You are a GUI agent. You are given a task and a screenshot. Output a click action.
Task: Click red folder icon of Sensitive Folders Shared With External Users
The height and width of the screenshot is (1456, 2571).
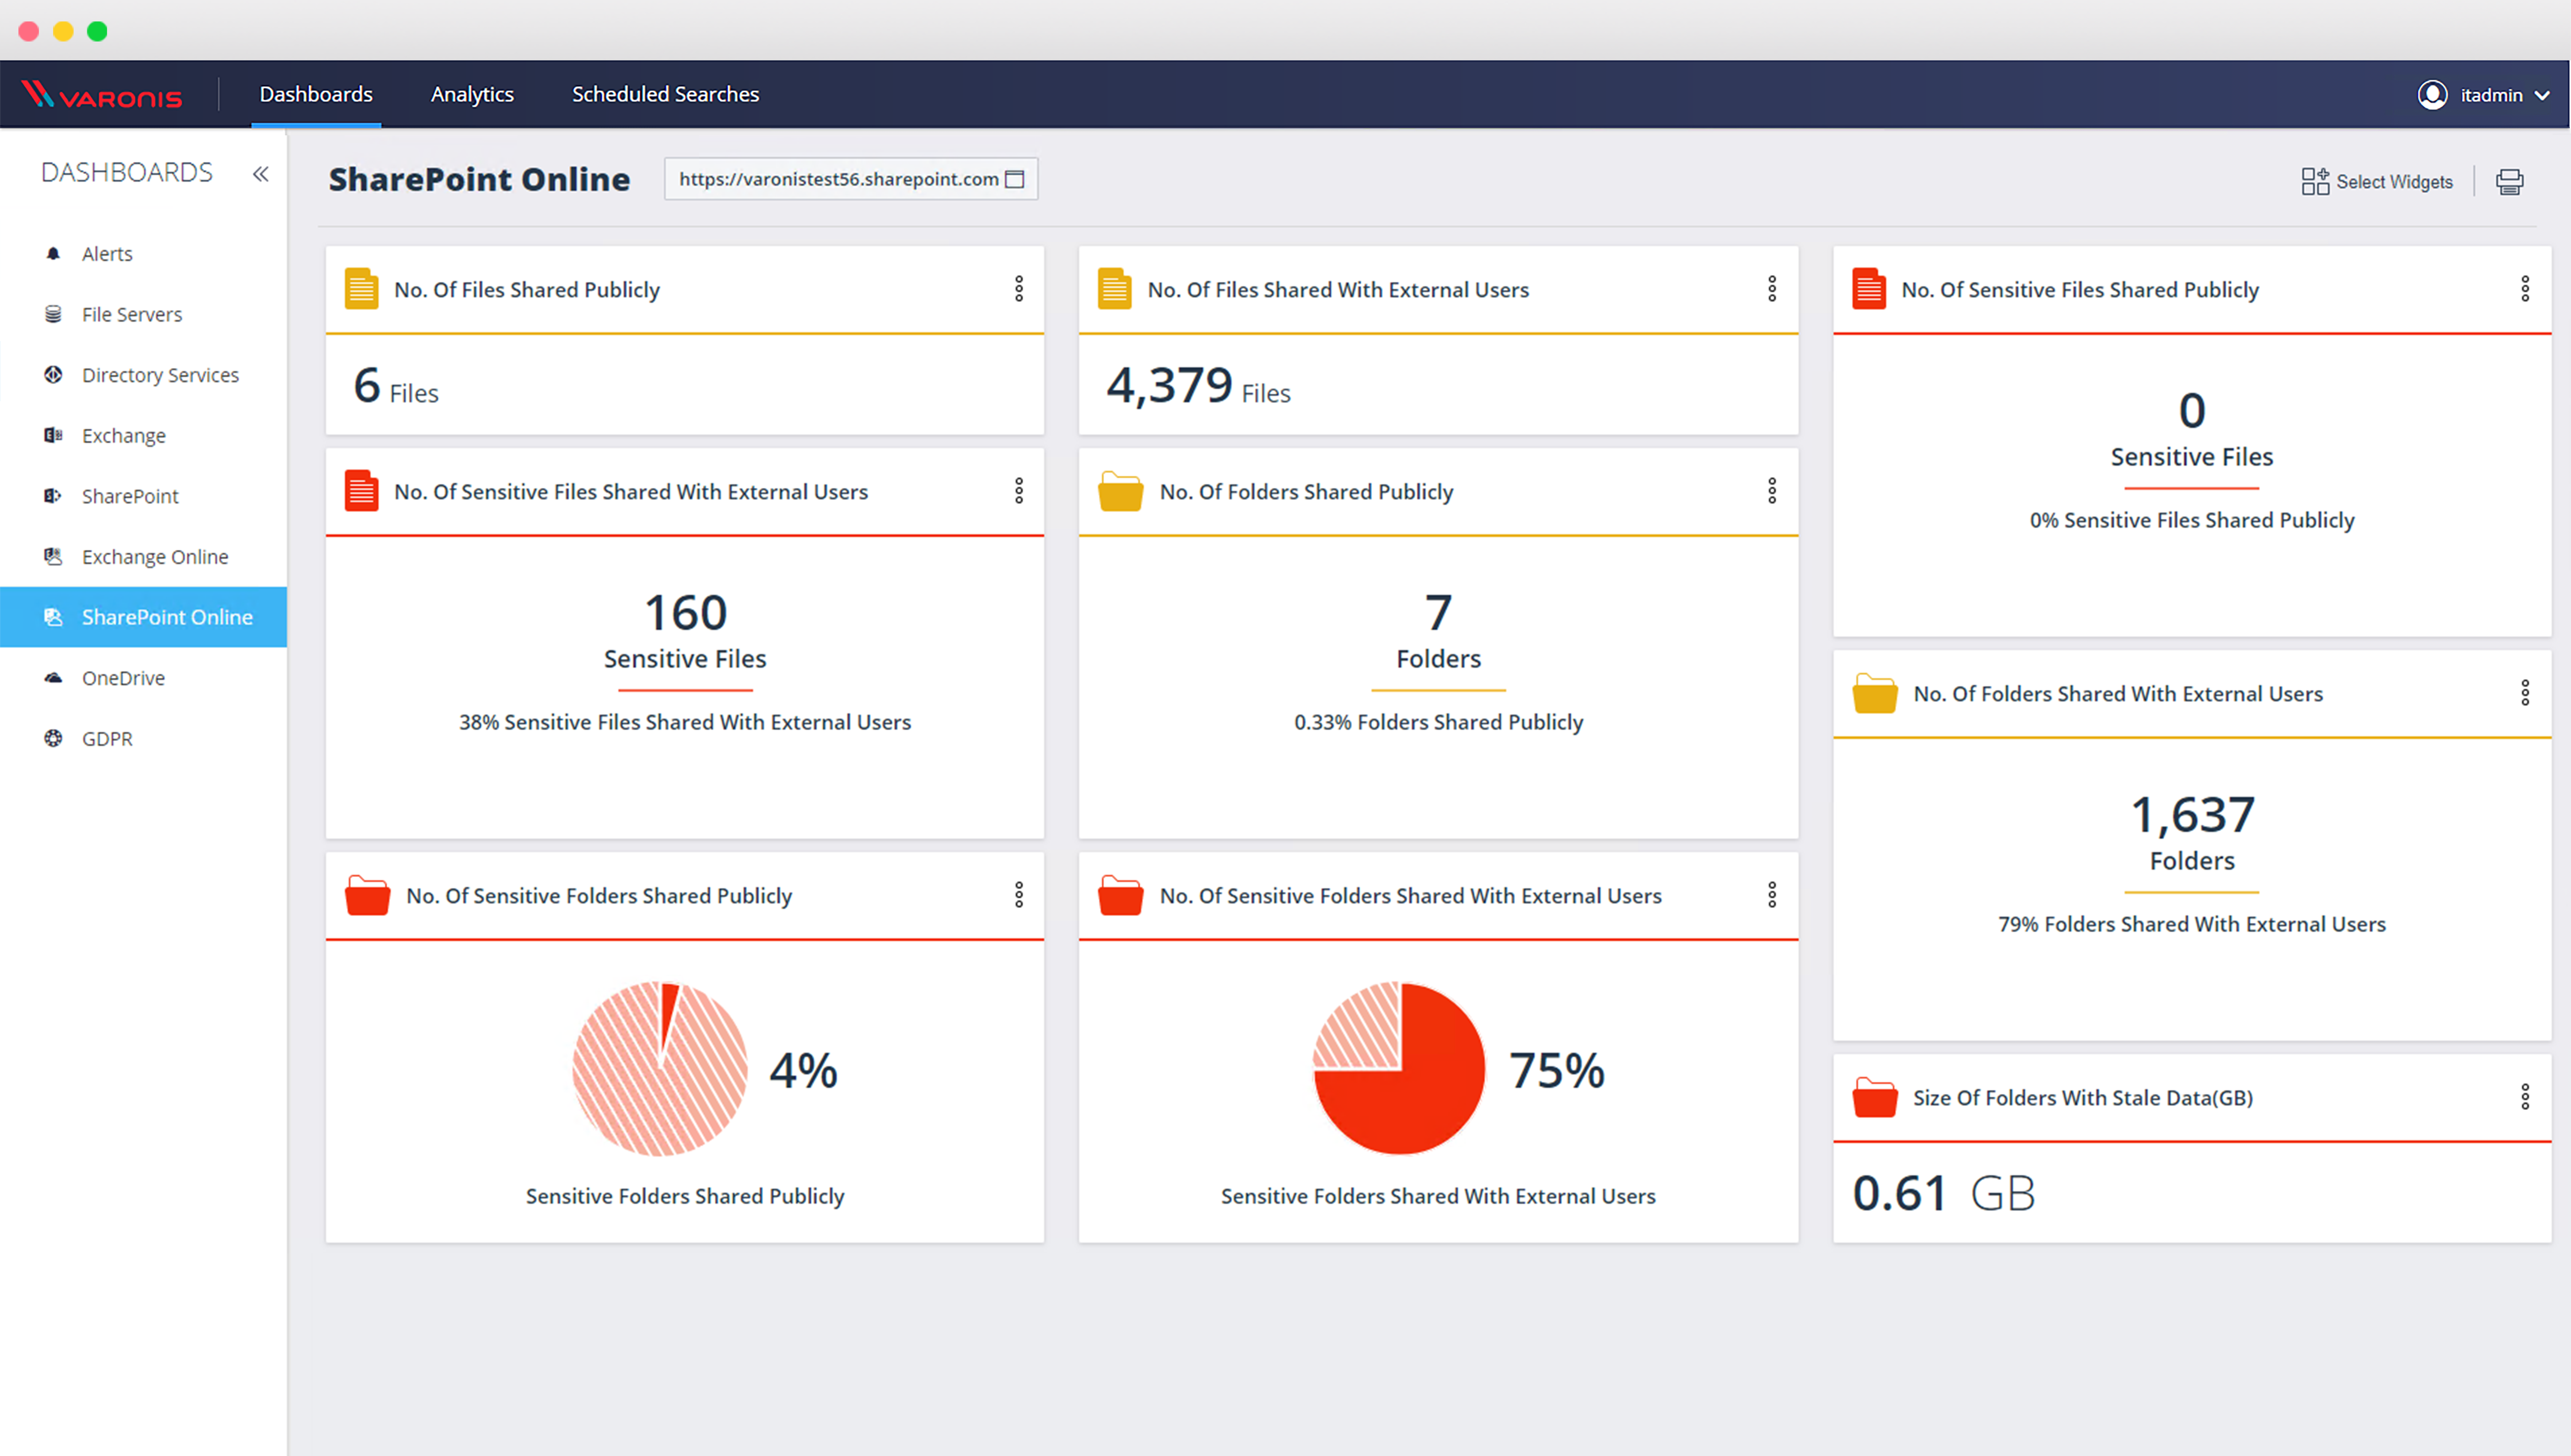(x=1120, y=896)
